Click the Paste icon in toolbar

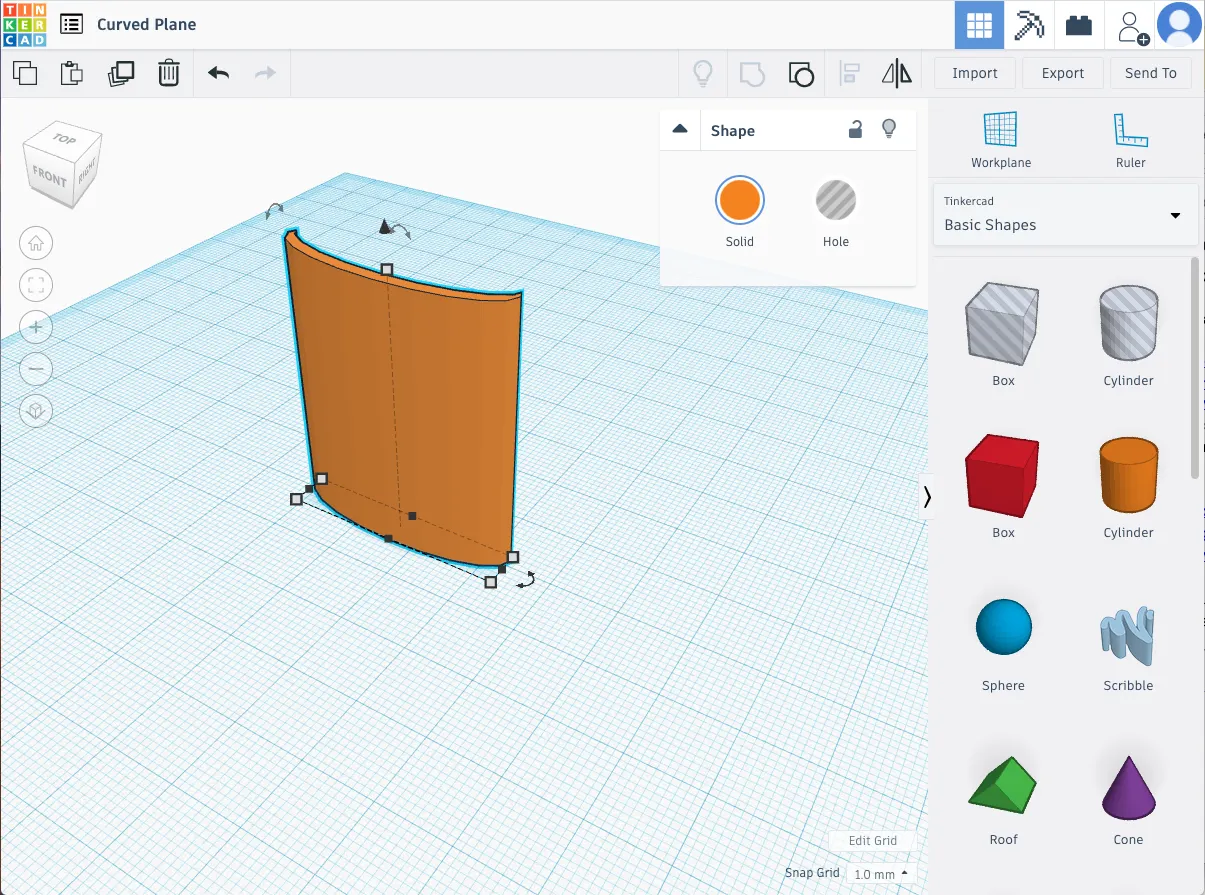coord(72,73)
